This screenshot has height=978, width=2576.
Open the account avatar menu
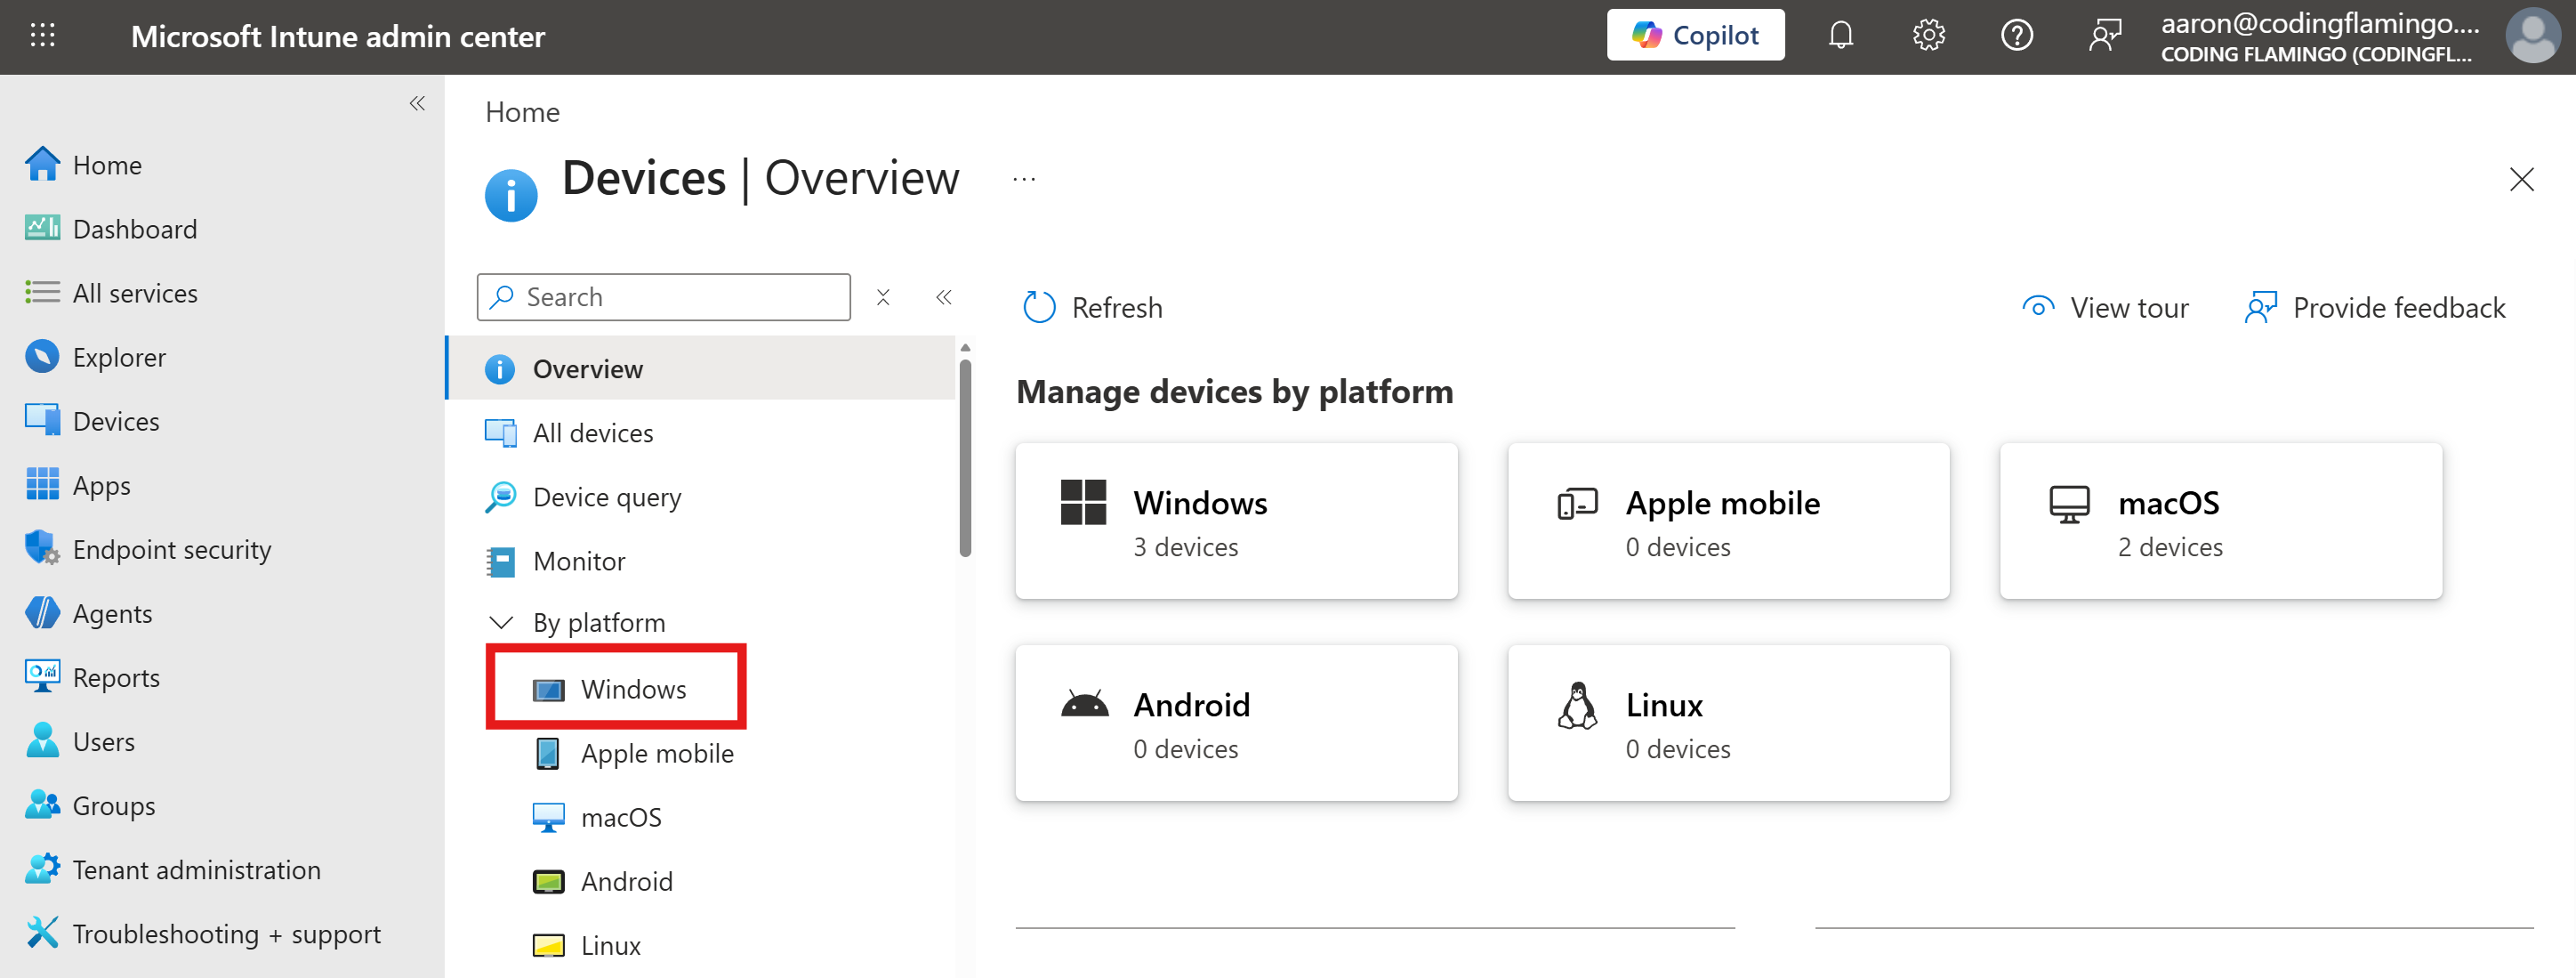(2533, 36)
